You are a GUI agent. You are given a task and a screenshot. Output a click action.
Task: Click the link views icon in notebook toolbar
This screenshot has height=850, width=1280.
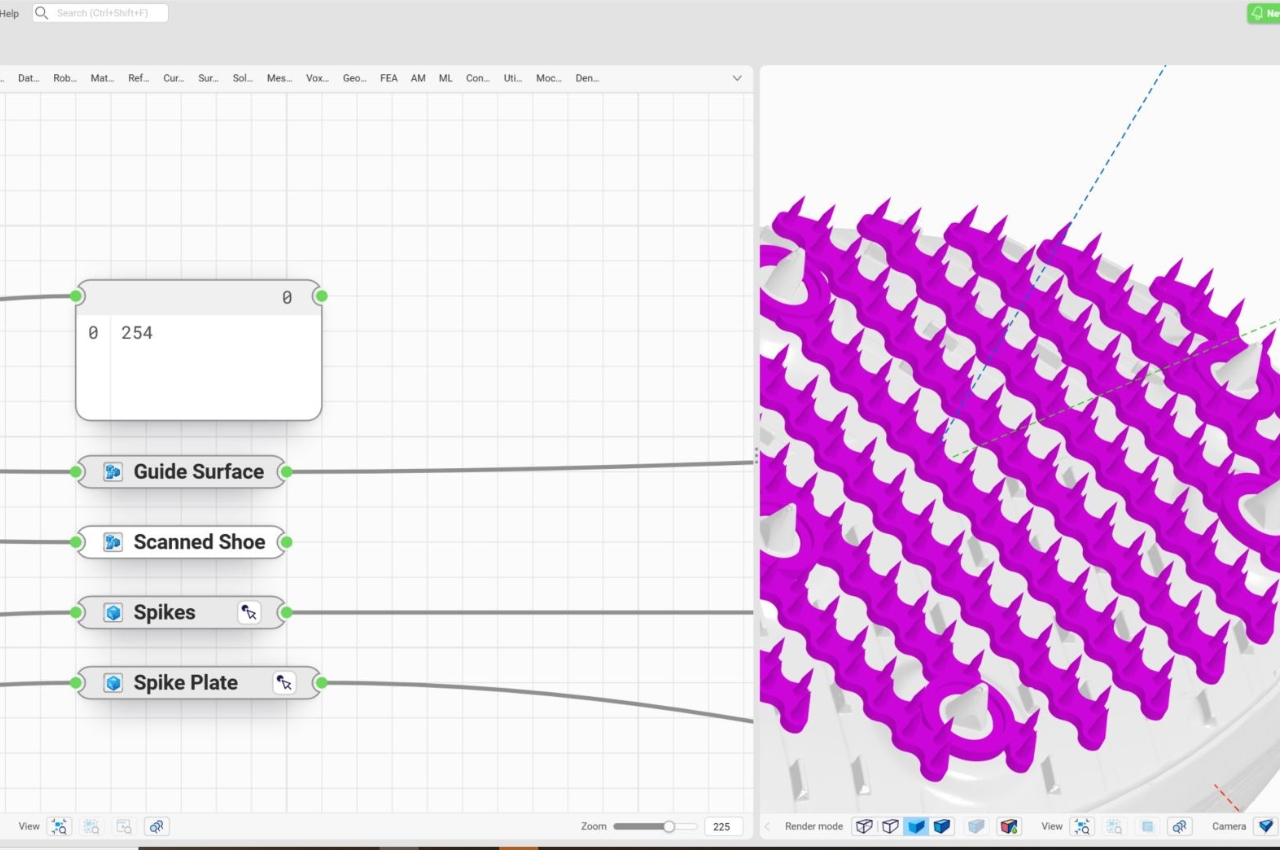[155, 827]
